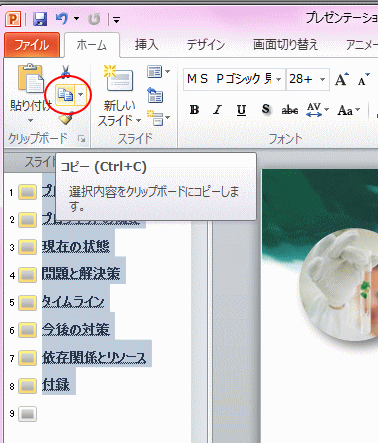The image size is (378, 443).
Task: Select slide 5 icon in outline
Action: (28, 303)
